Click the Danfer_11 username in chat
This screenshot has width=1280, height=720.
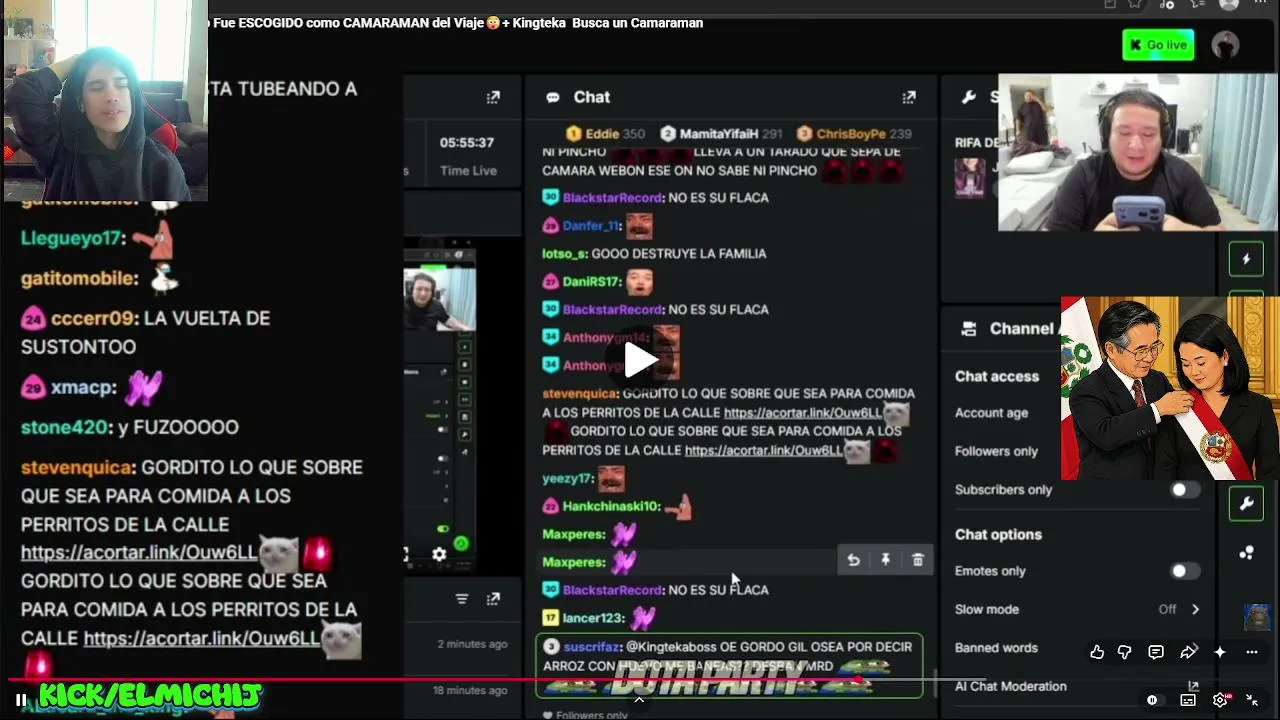click(x=591, y=226)
